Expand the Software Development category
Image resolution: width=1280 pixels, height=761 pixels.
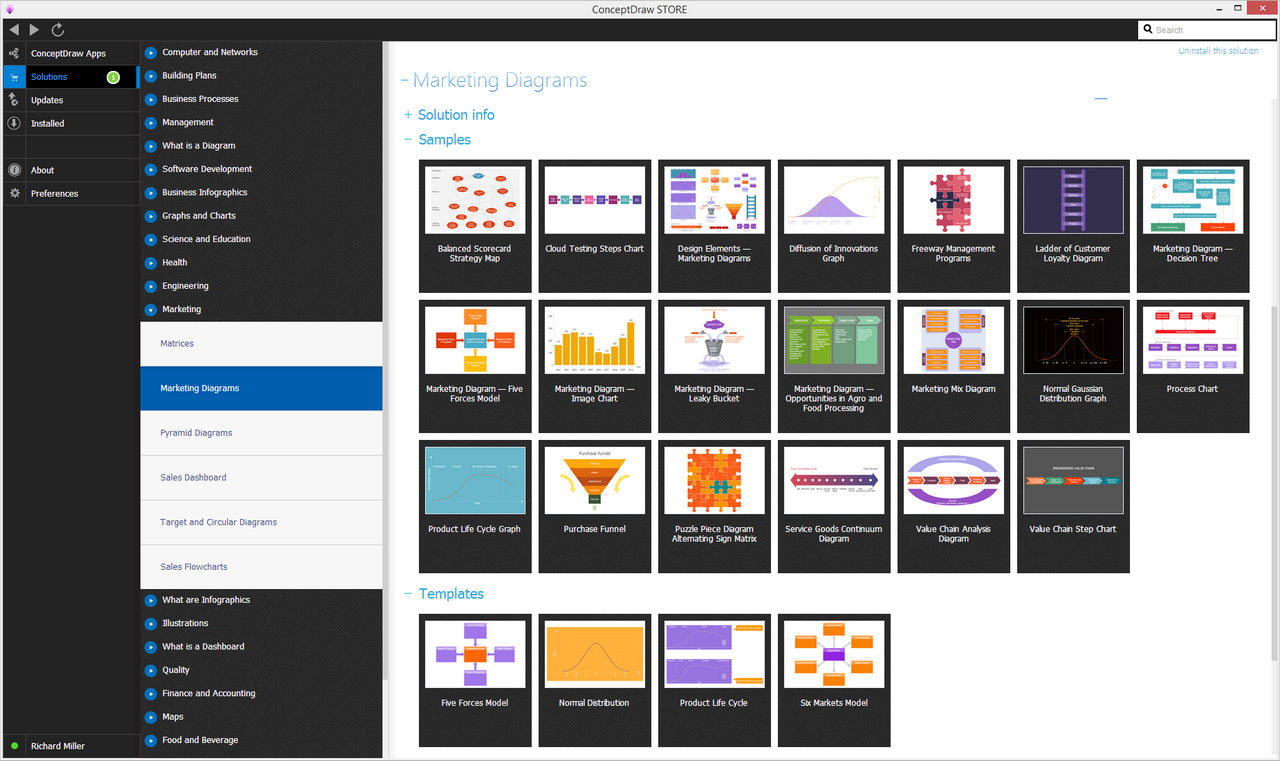151,169
